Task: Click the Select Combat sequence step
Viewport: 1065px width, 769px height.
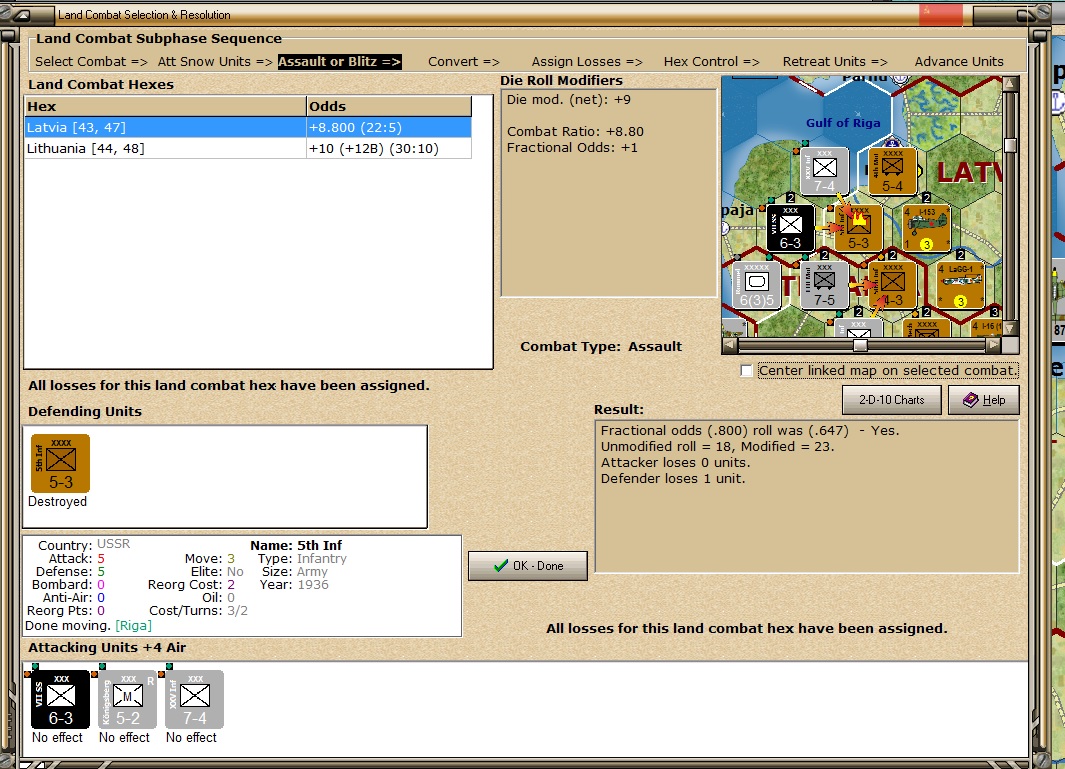Action: point(91,62)
